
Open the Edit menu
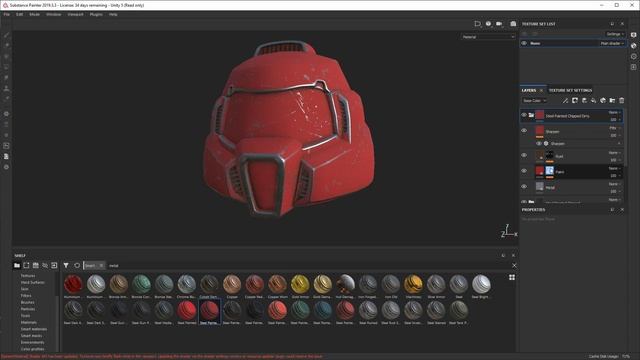click(19, 14)
